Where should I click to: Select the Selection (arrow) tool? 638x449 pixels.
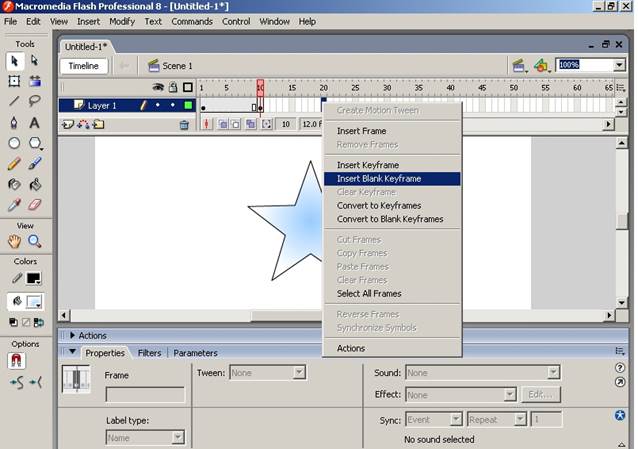pyautogui.click(x=15, y=61)
